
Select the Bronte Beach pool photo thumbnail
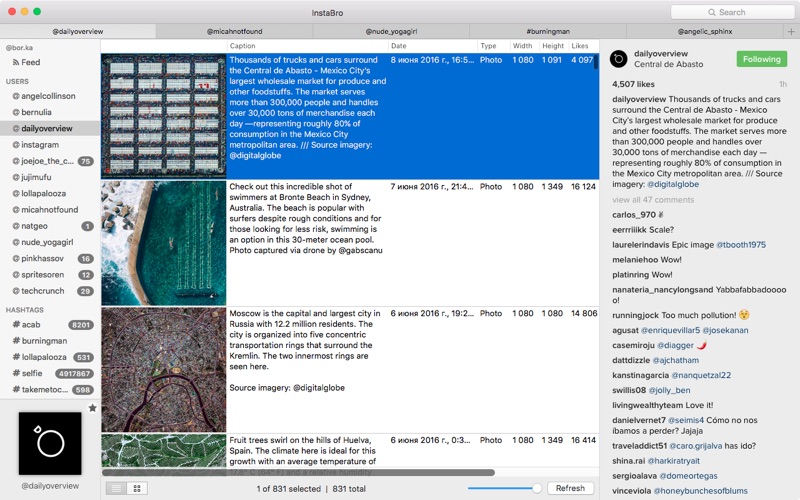163,243
